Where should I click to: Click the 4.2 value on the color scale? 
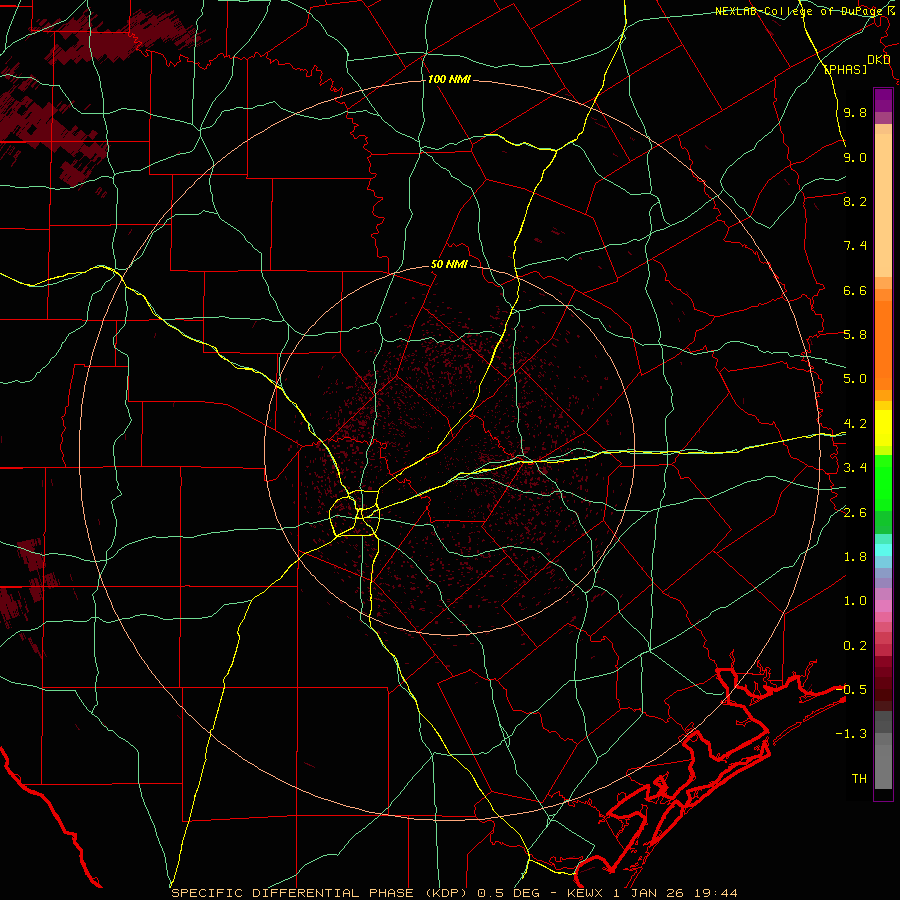(855, 424)
